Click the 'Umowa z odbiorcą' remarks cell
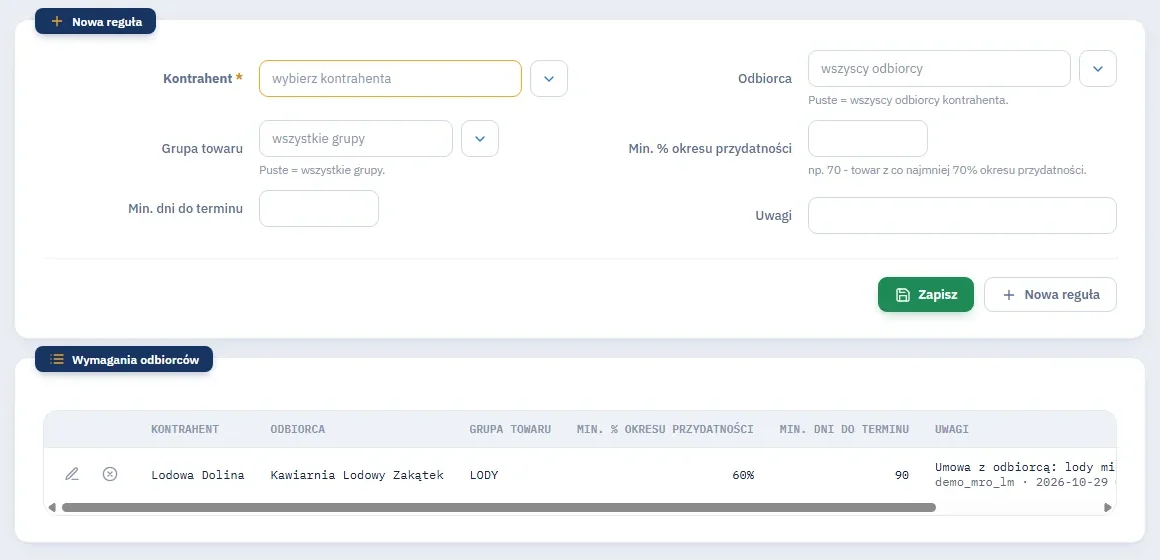Screen dimensions: 1160x560 1025,474
